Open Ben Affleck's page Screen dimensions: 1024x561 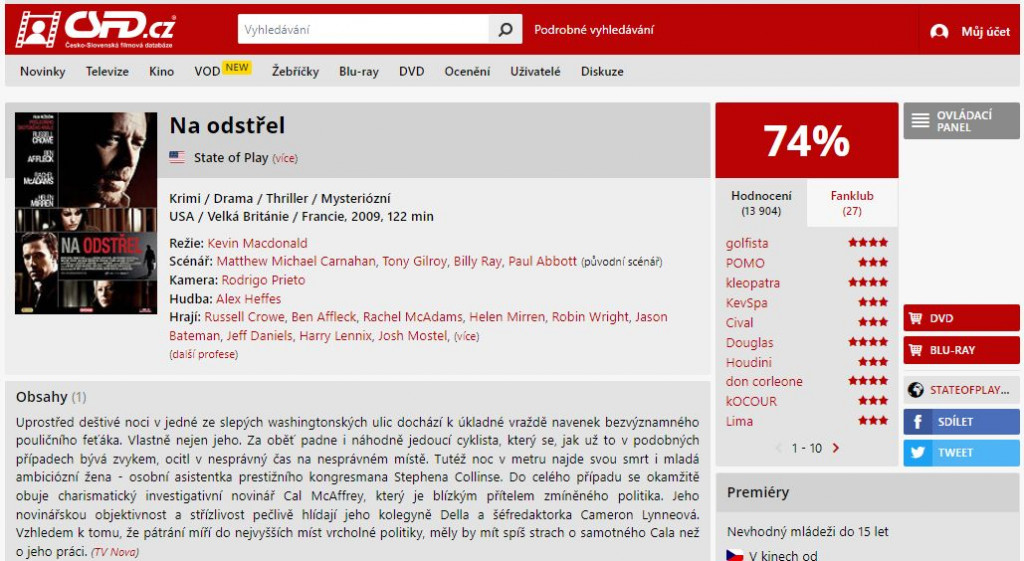click(324, 317)
